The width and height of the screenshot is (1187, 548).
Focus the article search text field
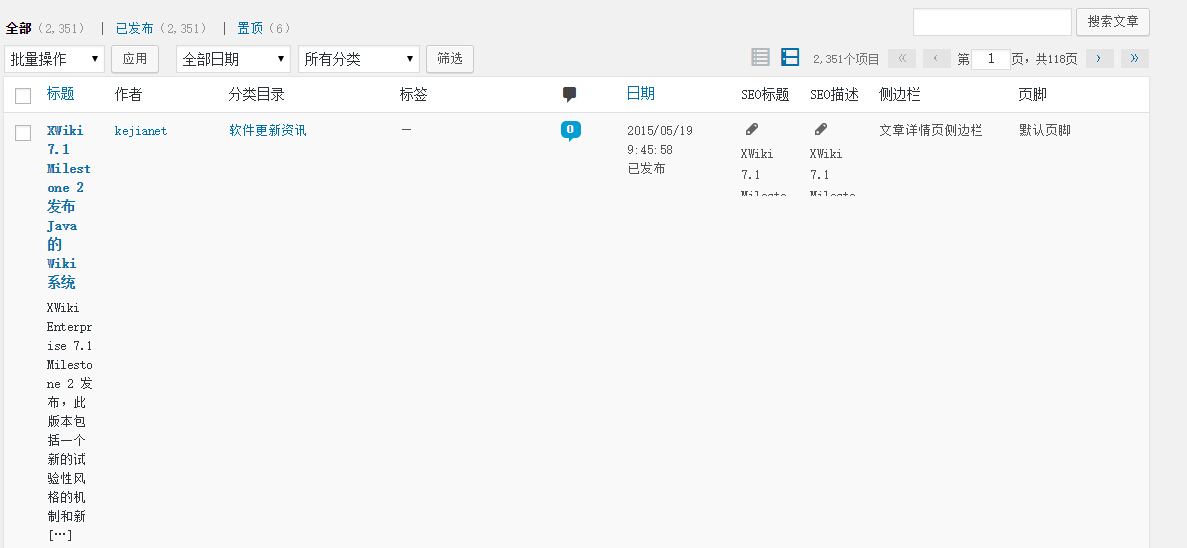tap(991, 22)
